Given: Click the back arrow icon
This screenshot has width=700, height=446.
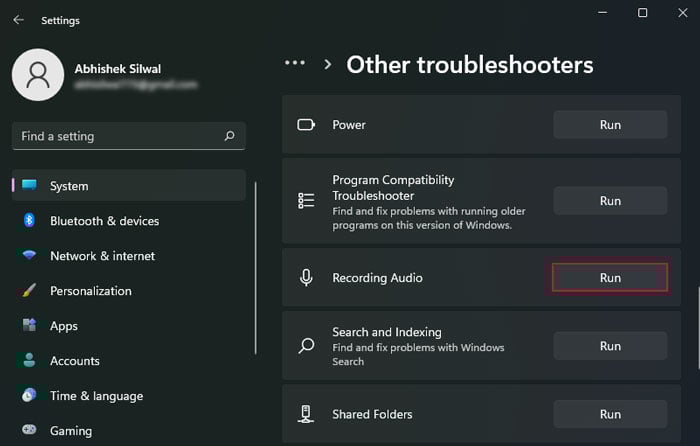Looking at the screenshot, I should tap(18, 20).
